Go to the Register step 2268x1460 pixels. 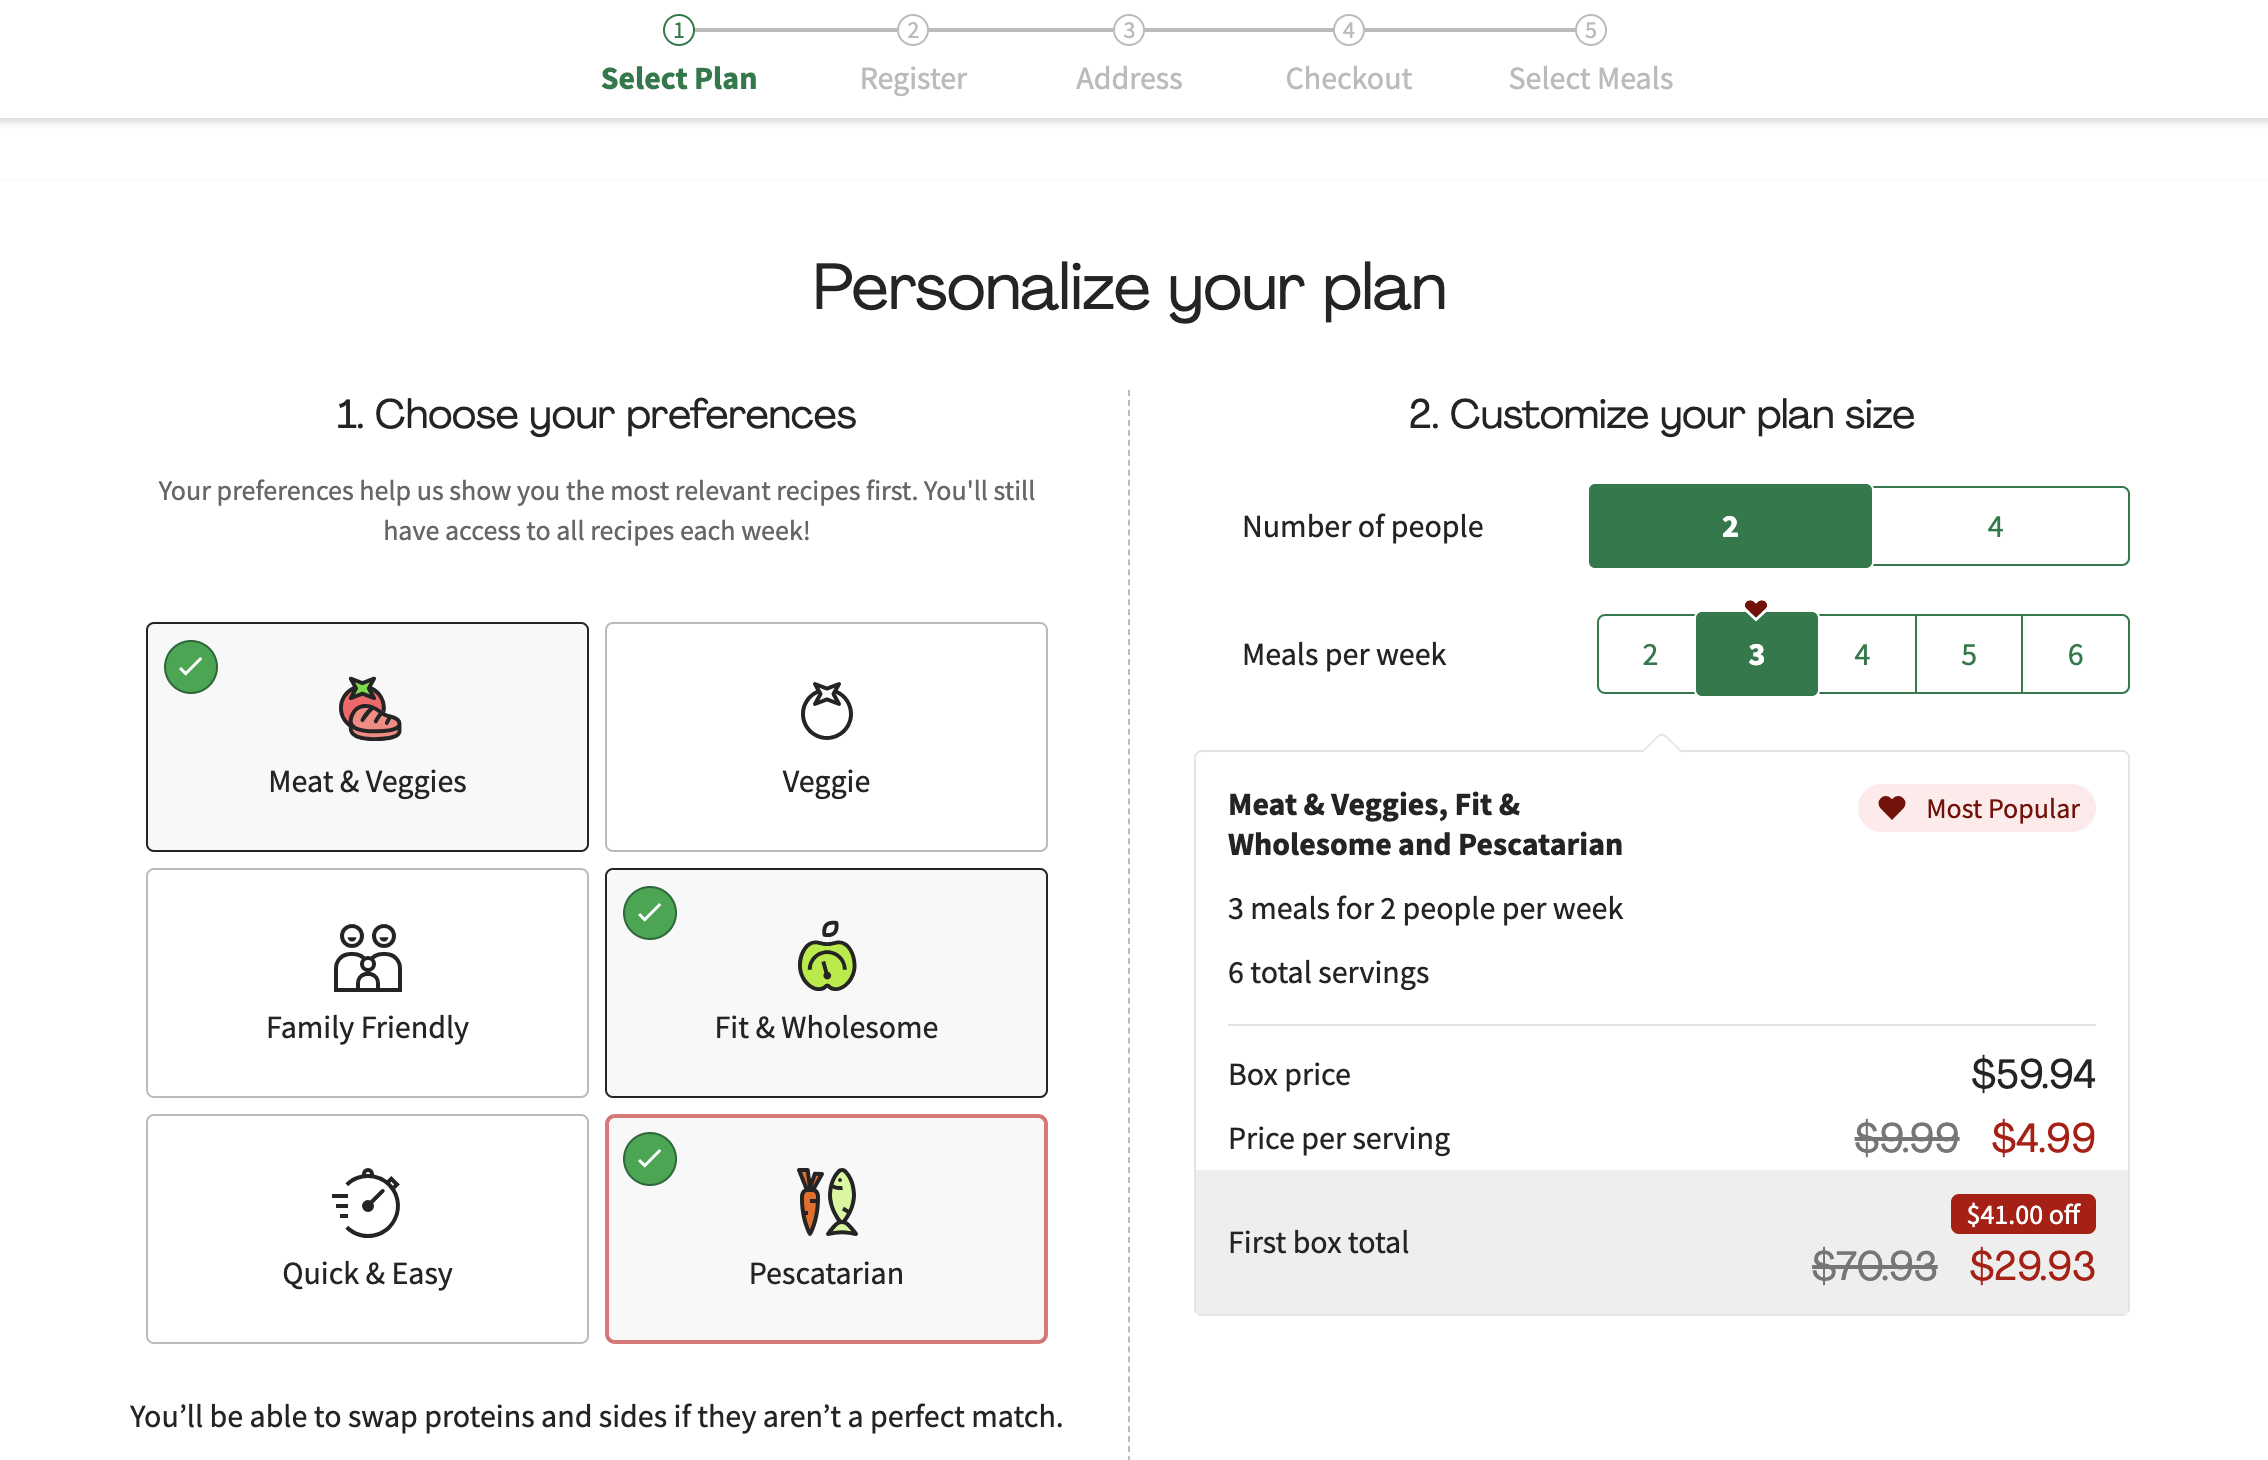click(912, 78)
